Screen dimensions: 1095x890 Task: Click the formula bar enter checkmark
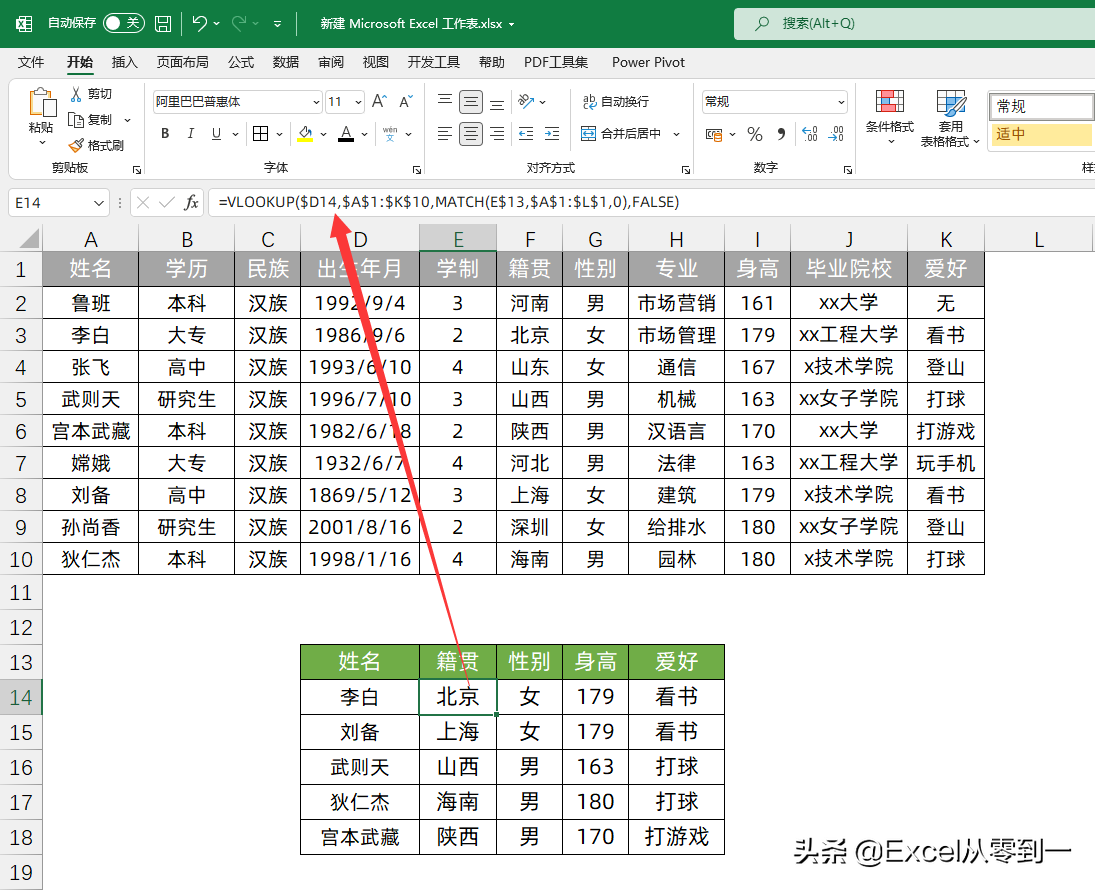tap(166, 203)
